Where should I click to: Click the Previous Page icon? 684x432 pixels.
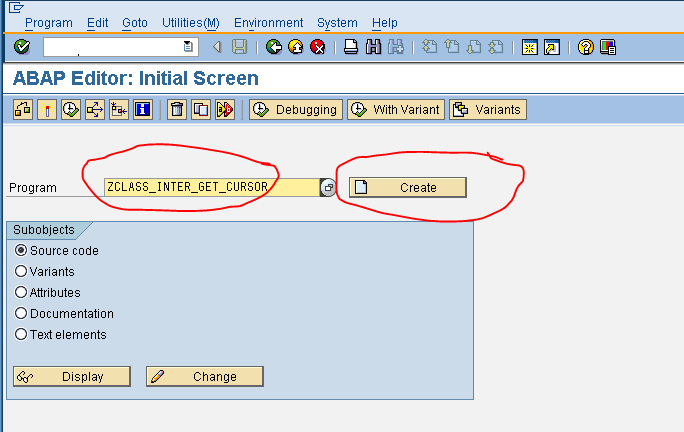[452, 47]
